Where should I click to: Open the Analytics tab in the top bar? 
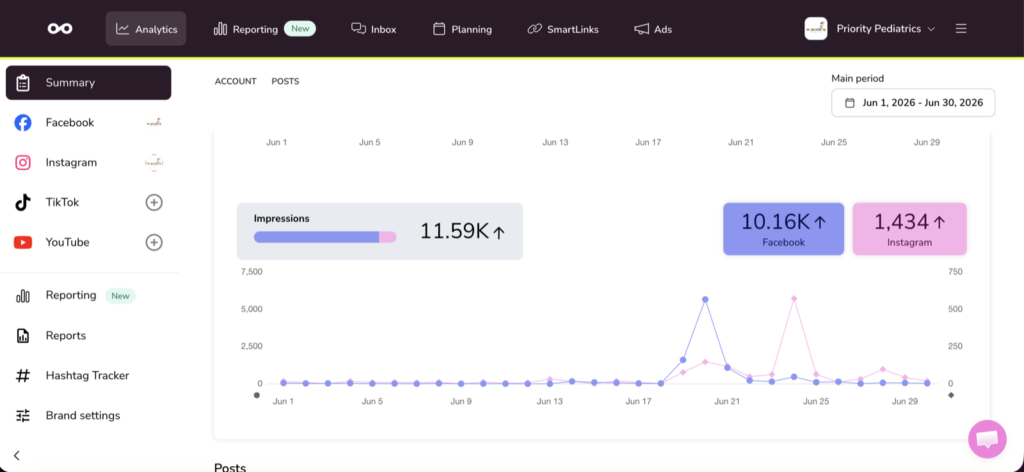[146, 29]
